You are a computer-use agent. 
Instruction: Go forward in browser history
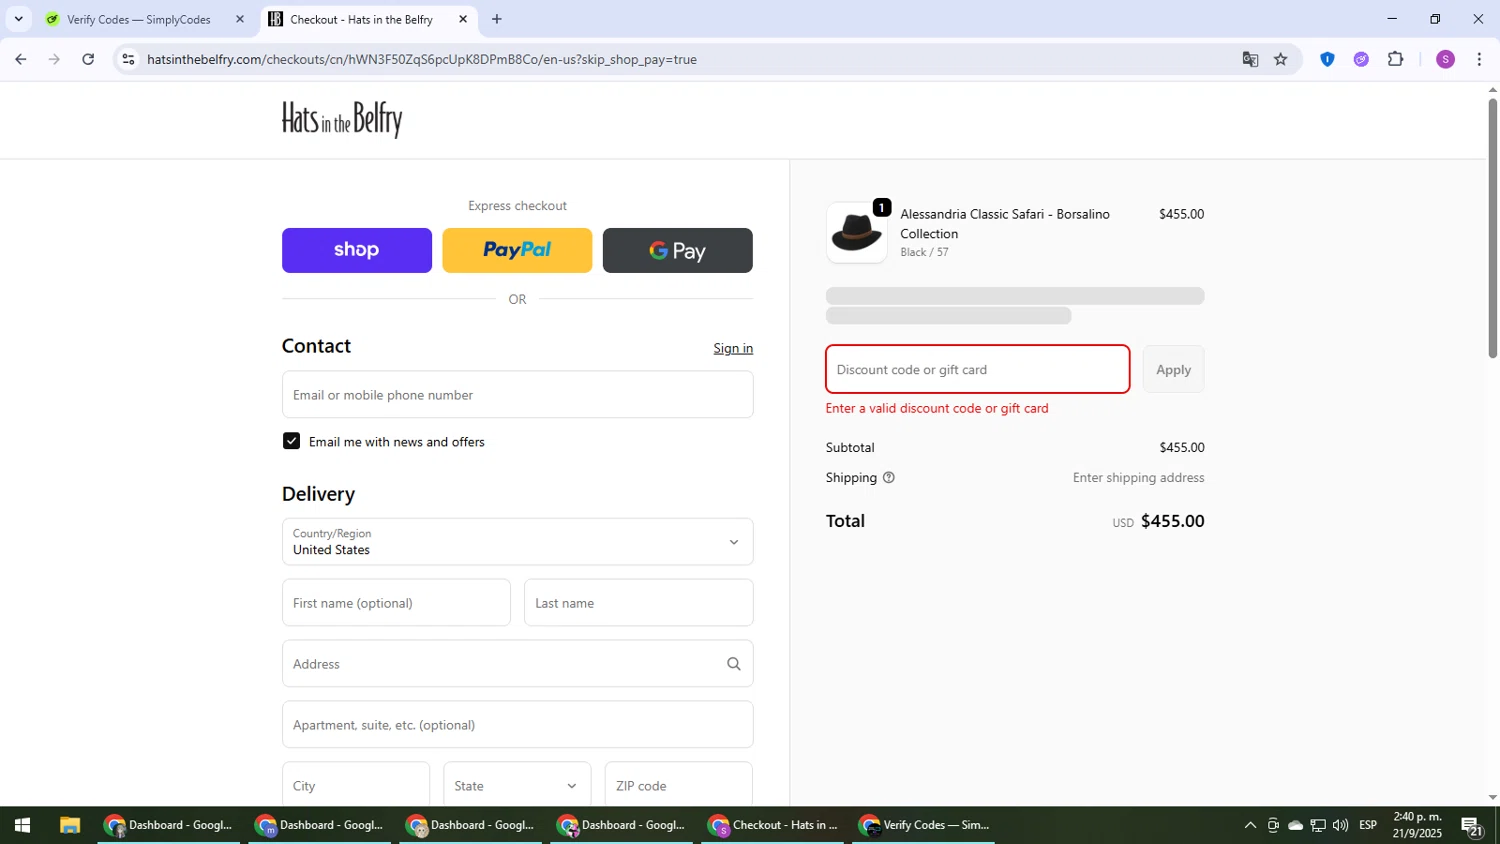(x=54, y=59)
